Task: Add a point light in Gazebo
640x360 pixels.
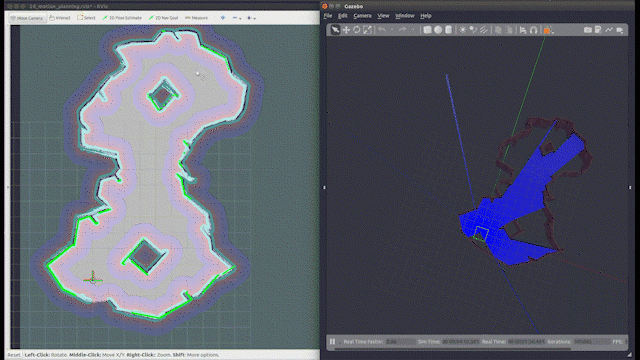Action: pyautogui.click(x=462, y=30)
